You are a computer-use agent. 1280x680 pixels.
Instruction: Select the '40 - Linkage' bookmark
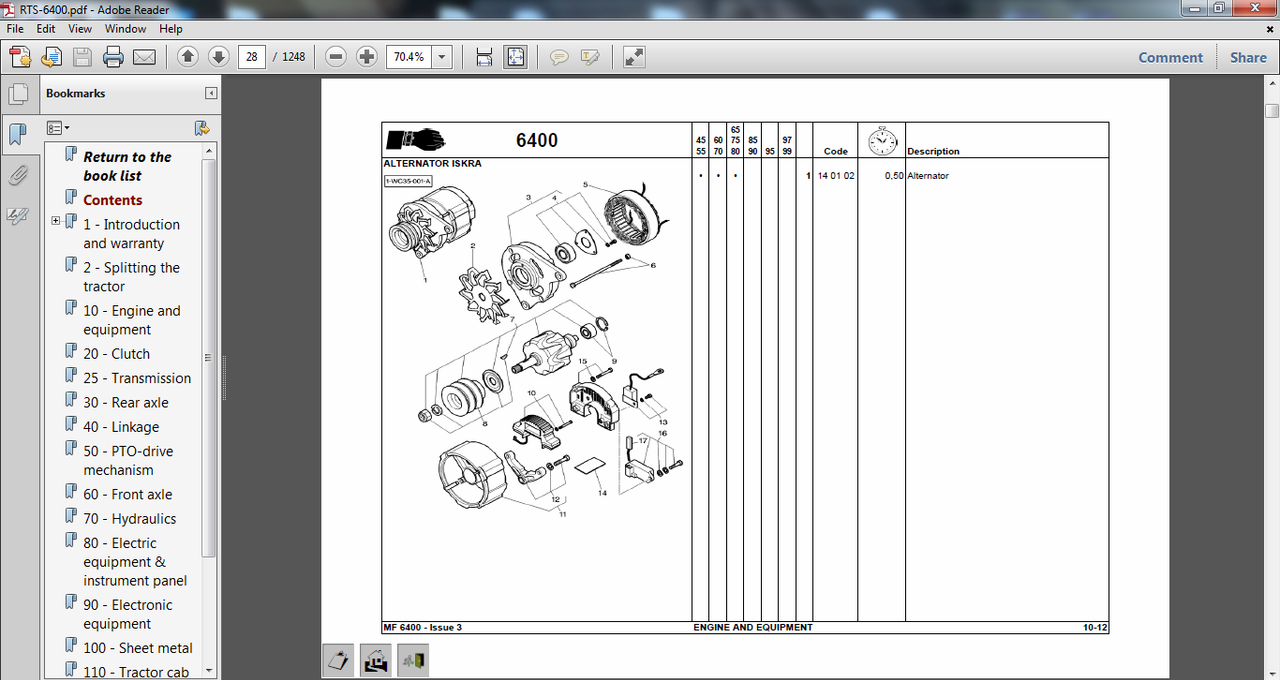(x=121, y=427)
